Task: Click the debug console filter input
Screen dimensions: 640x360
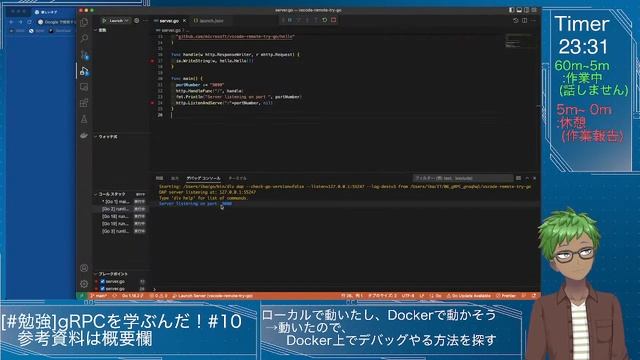Action: tap(463, 178)
